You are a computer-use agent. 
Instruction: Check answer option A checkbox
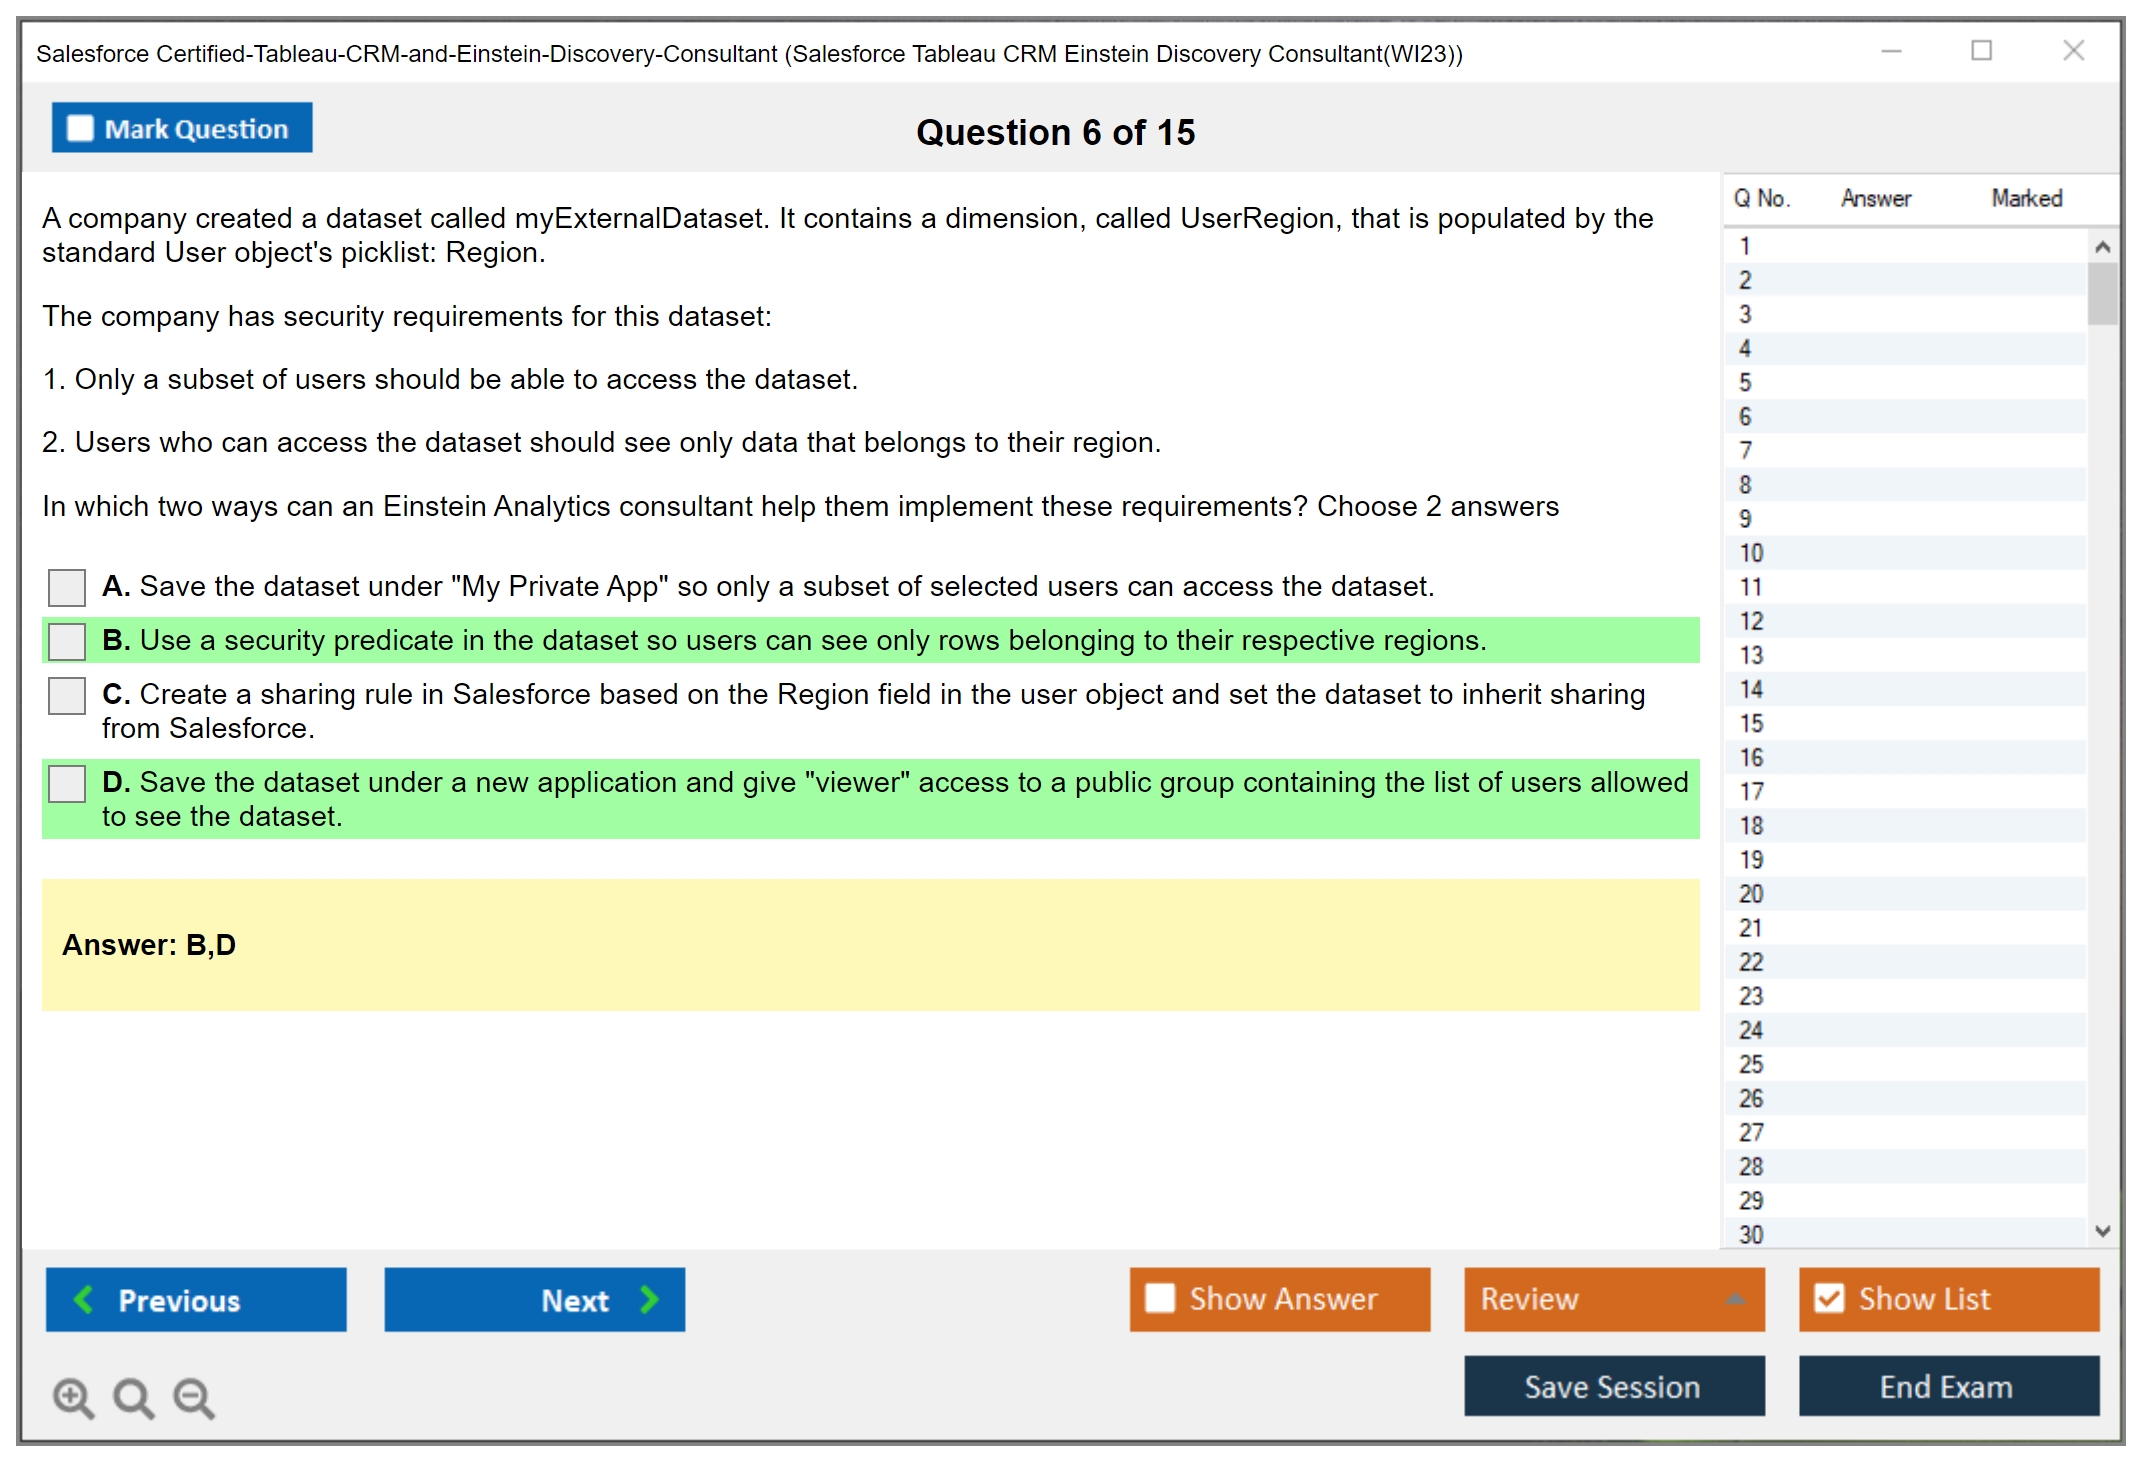point(67,587)
